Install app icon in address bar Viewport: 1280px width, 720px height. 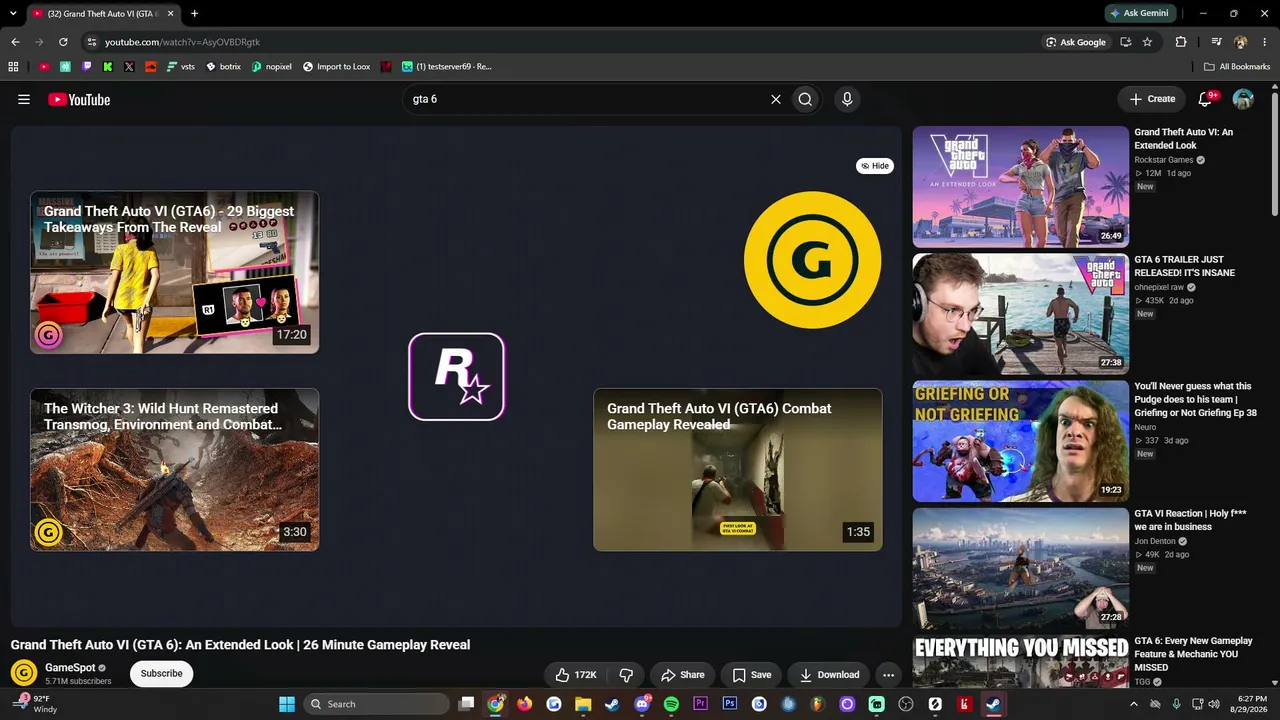(1126, 42)
